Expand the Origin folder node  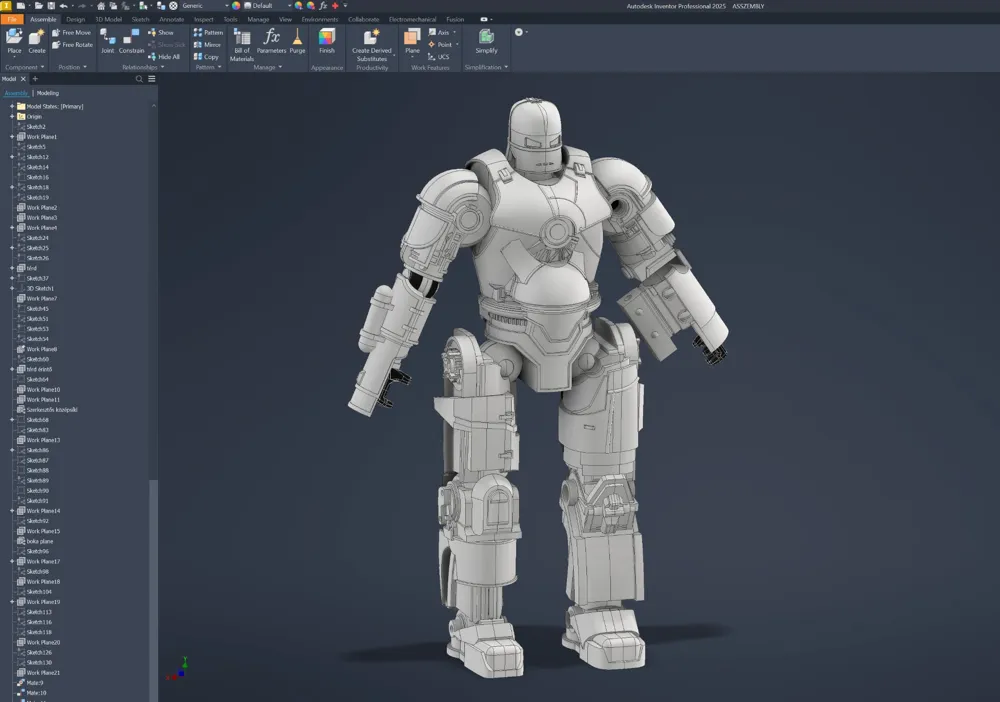coord(11,117)
